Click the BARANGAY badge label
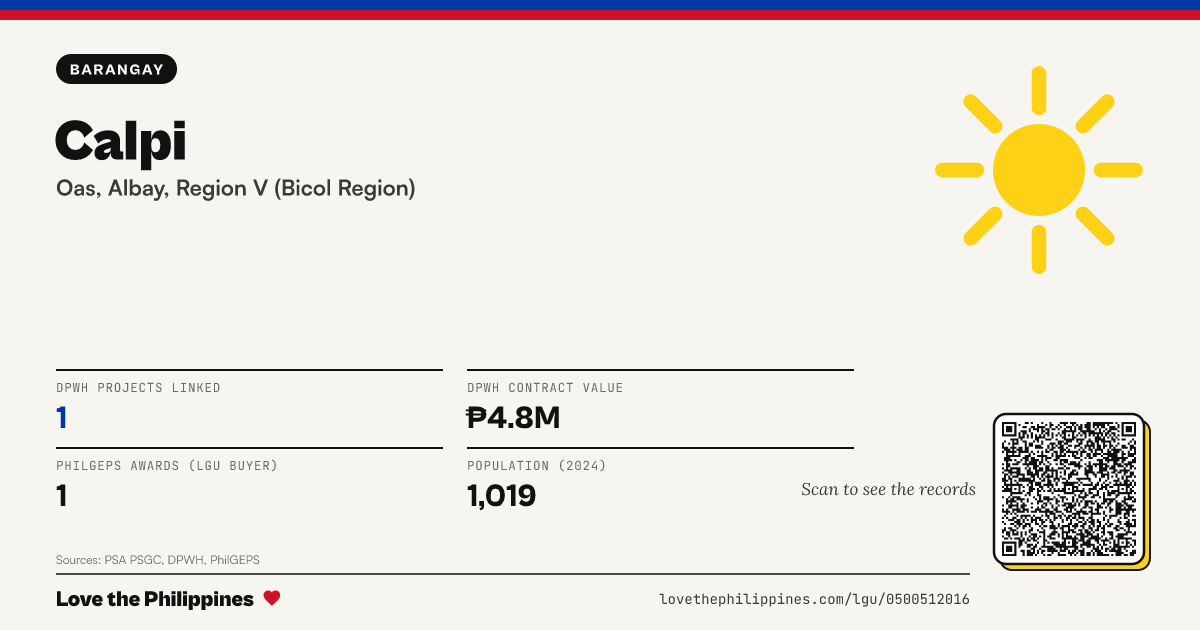 [117, 69]
